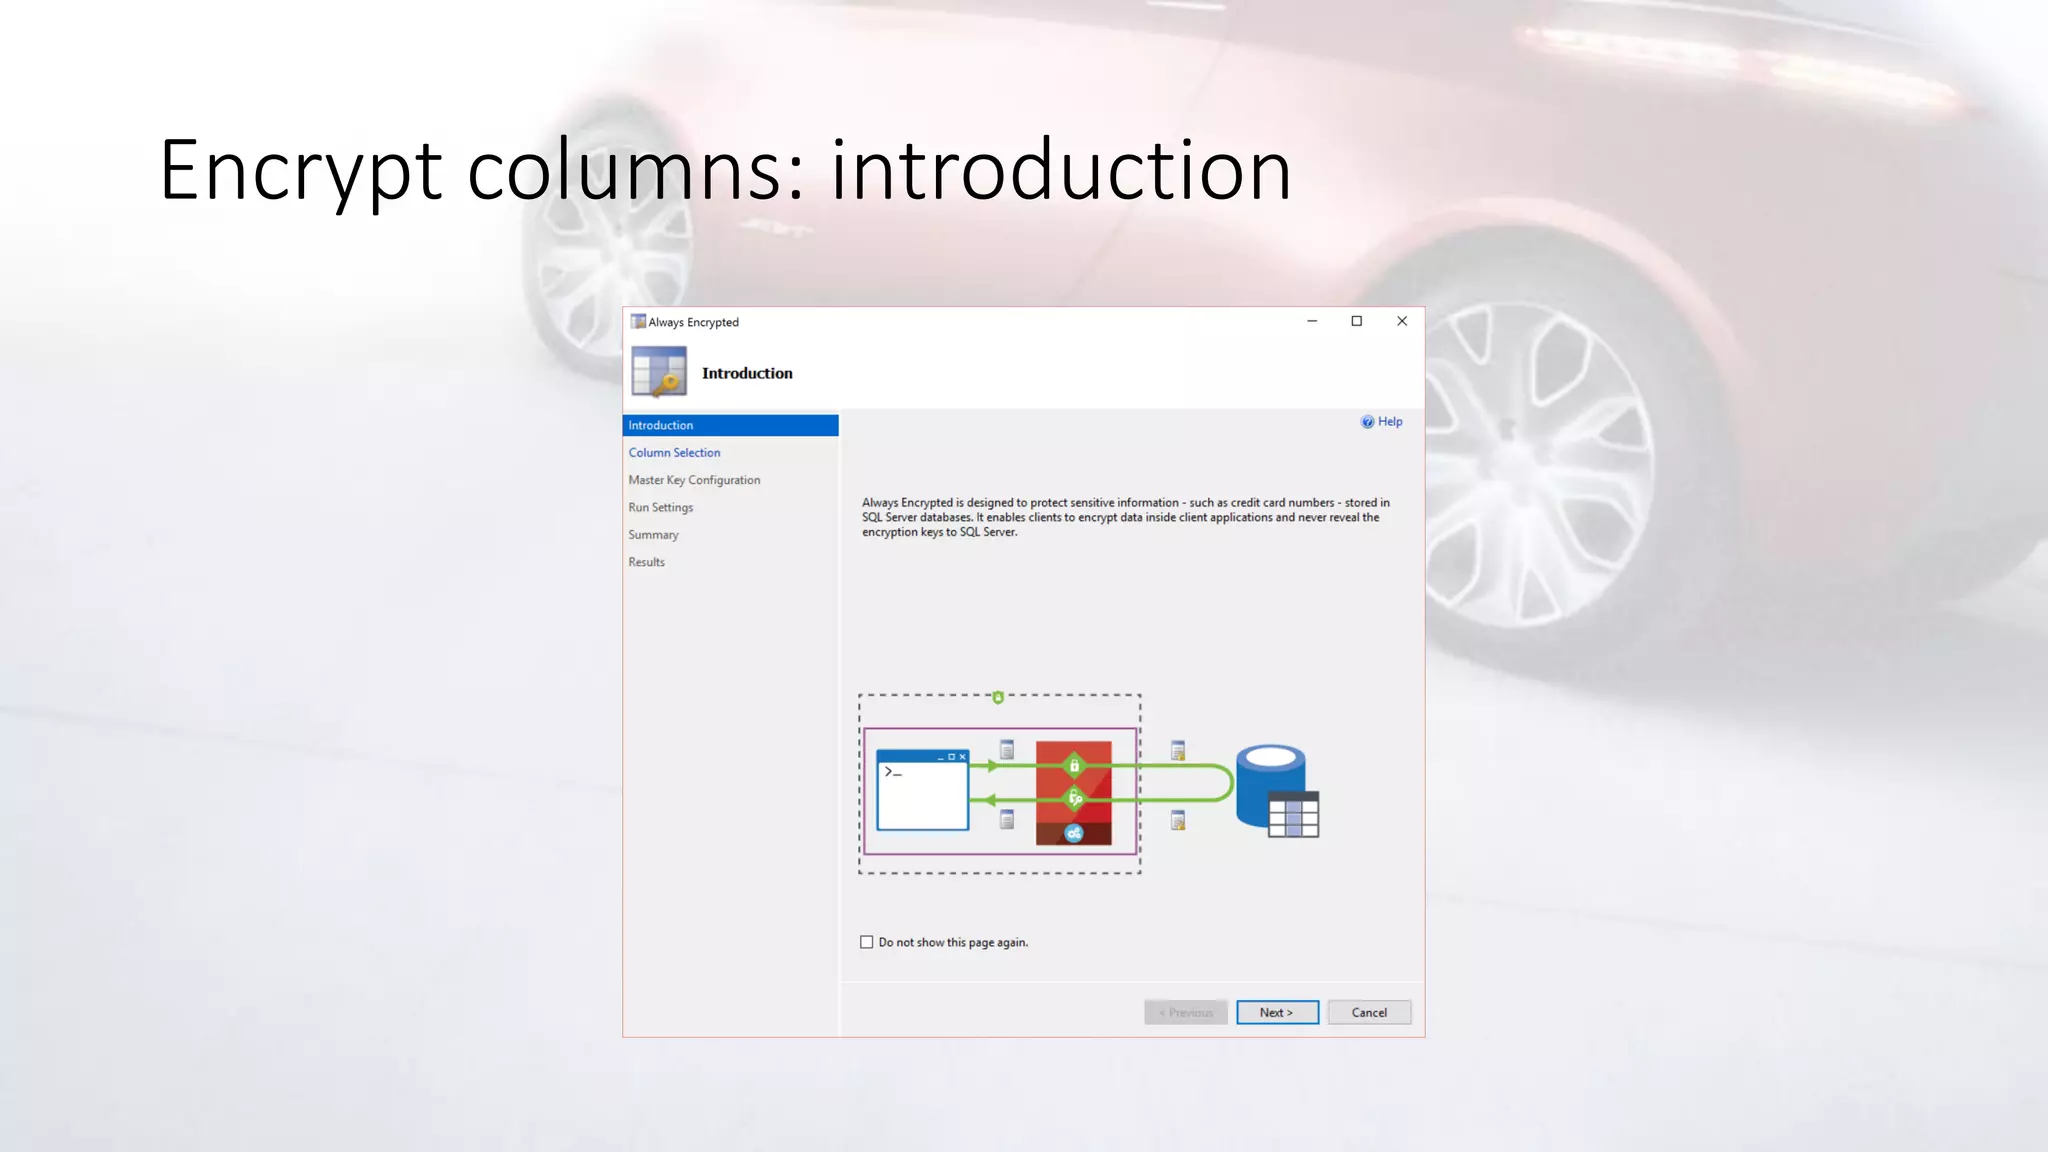Click the green lock at diagram top

click(x=998, y=697)
